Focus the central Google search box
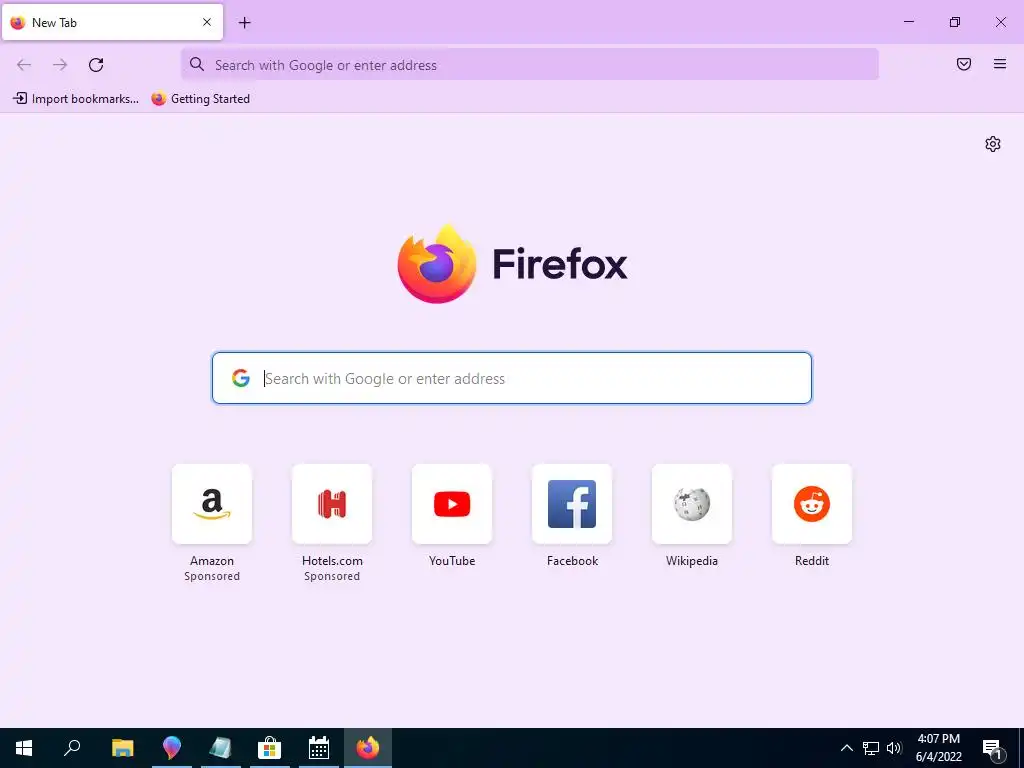Screen dimensions: 1024x768 click(512, 378)
